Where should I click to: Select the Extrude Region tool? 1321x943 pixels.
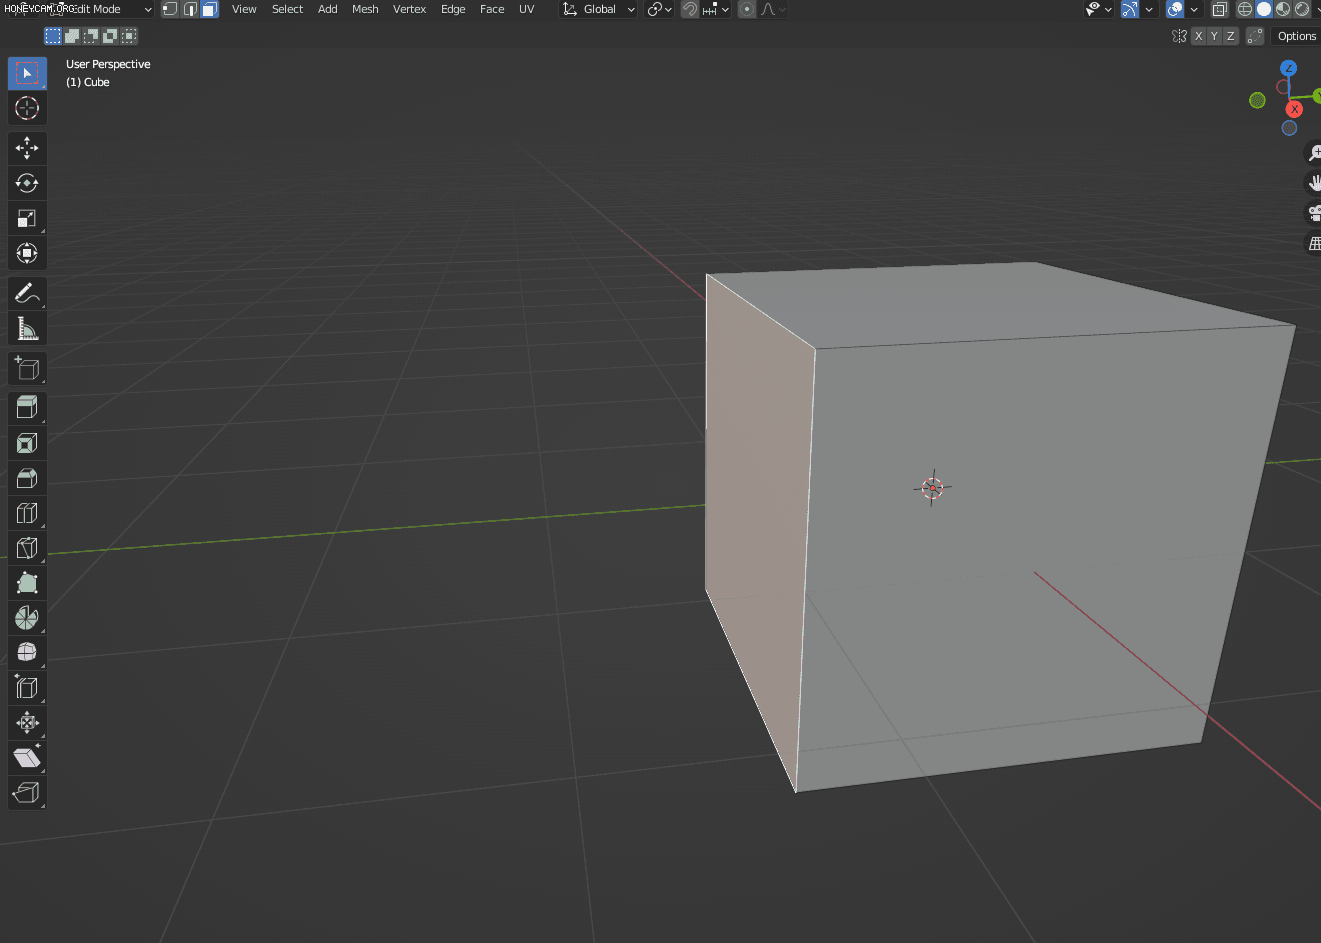click(27, 408)
